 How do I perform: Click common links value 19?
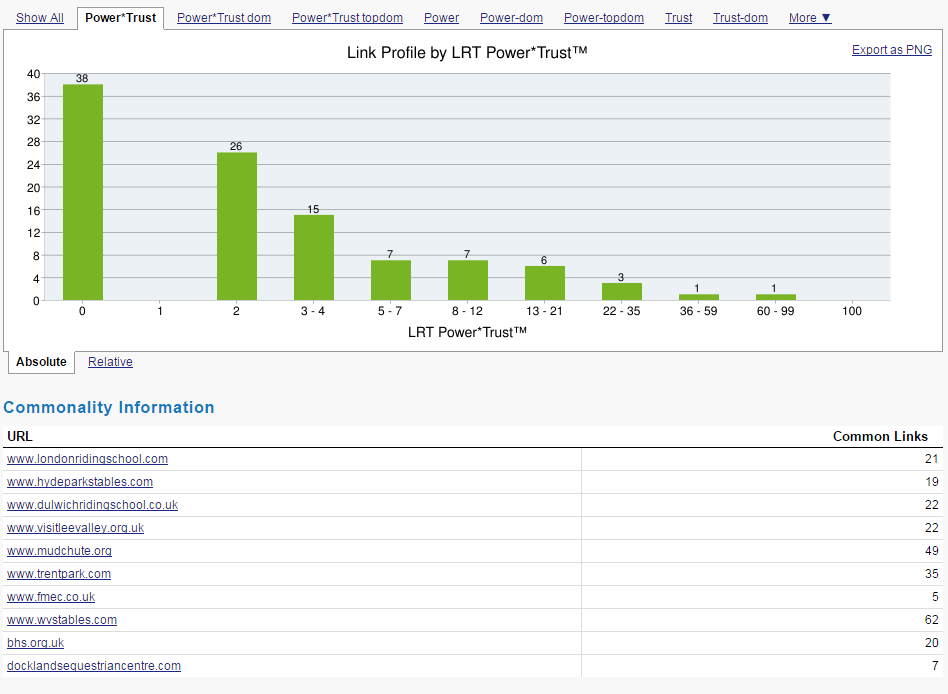point(932,482)
